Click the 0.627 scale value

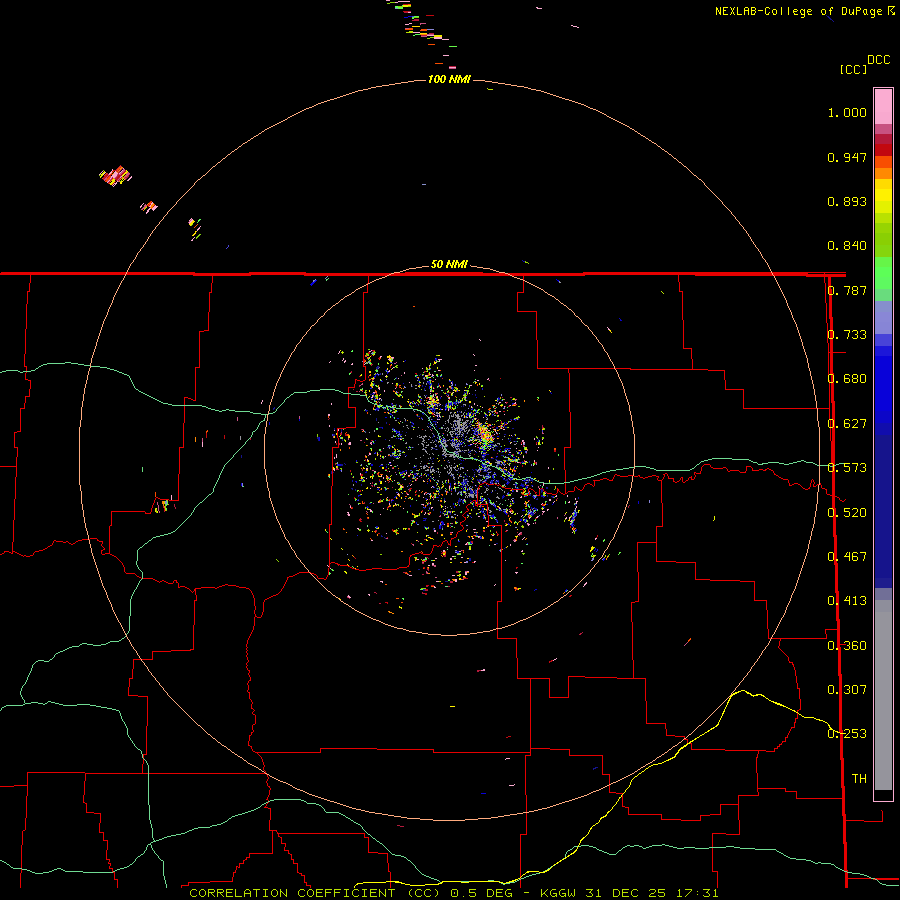(x=847, y=424)
